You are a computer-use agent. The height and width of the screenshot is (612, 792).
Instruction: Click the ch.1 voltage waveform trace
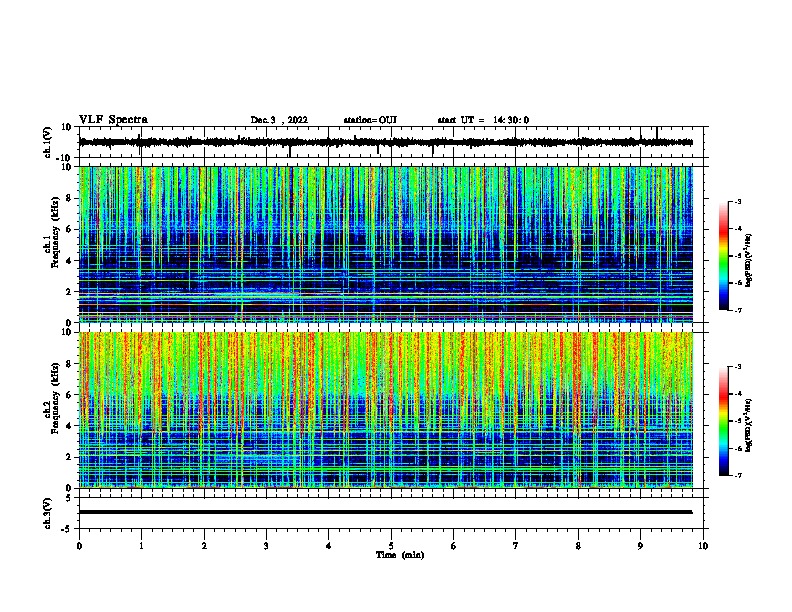pos(385,142)
